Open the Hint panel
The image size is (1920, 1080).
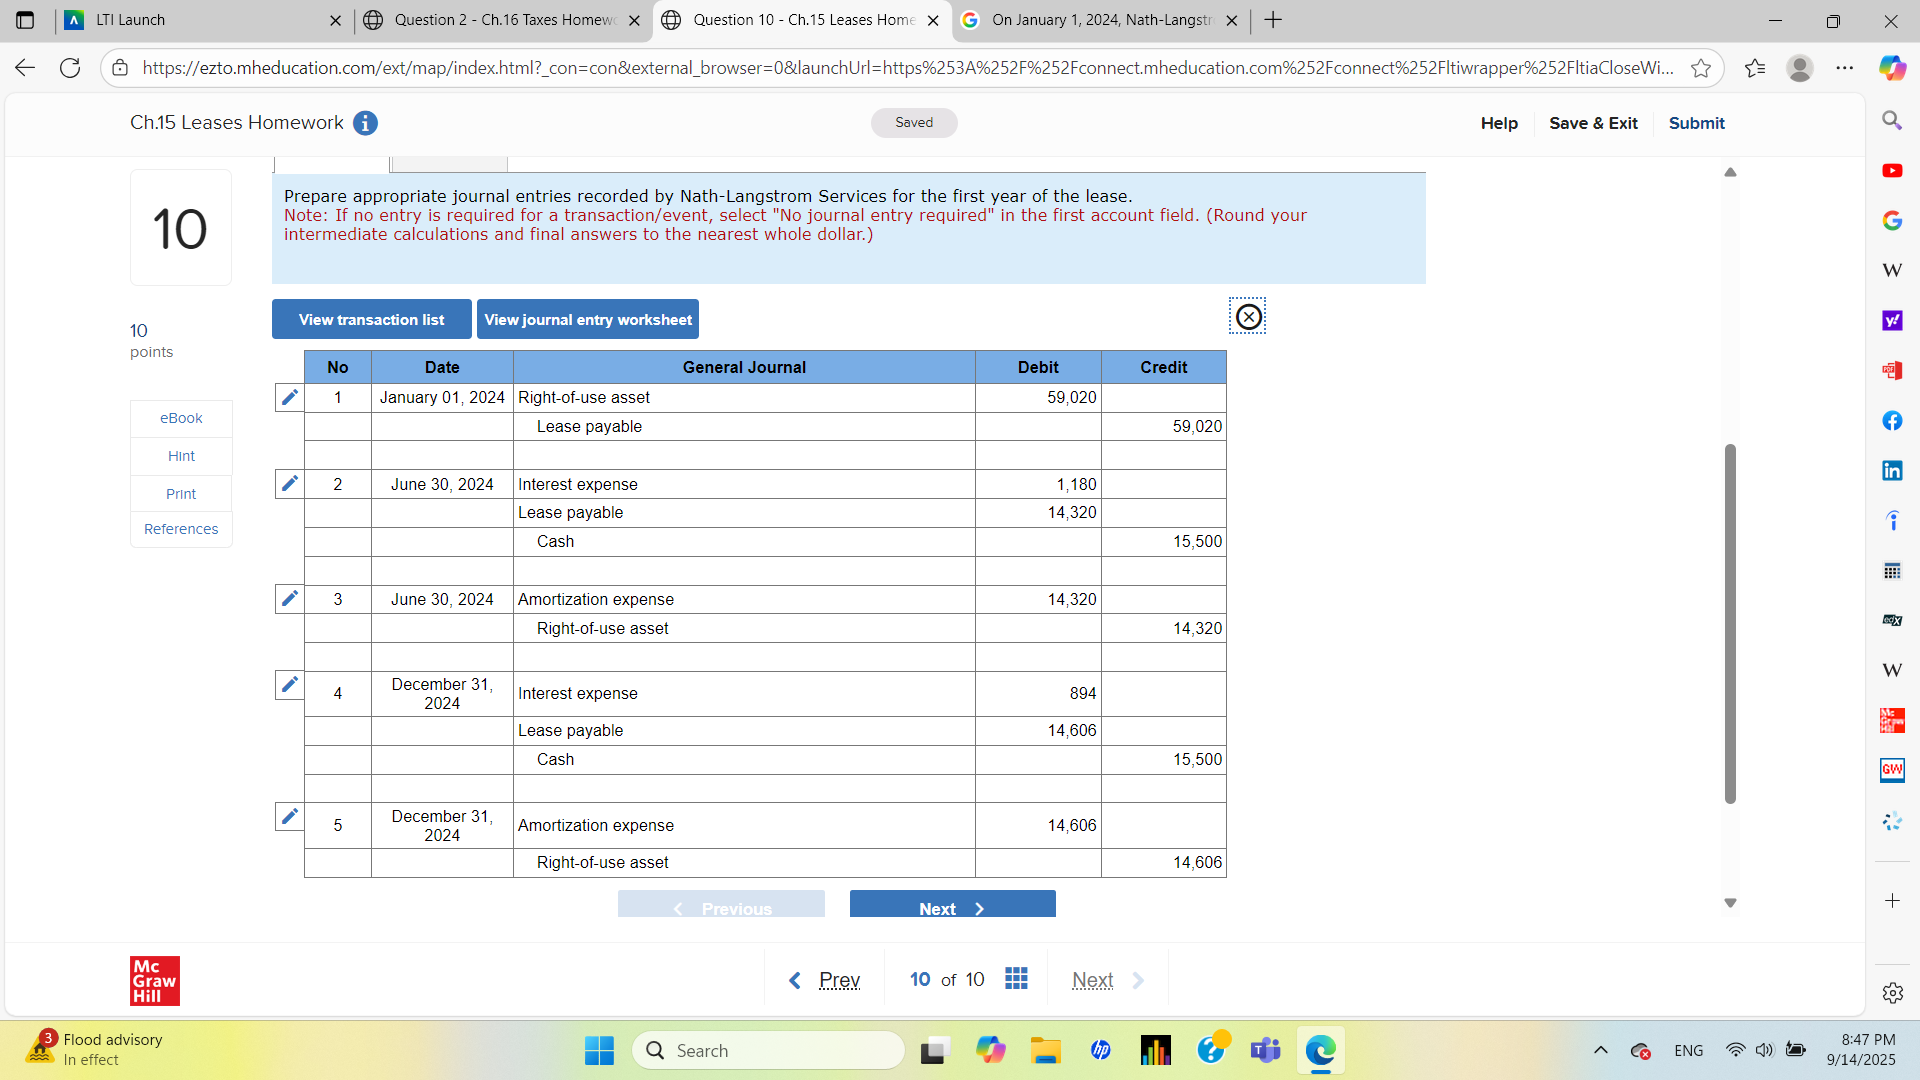[x=180, y=455]
